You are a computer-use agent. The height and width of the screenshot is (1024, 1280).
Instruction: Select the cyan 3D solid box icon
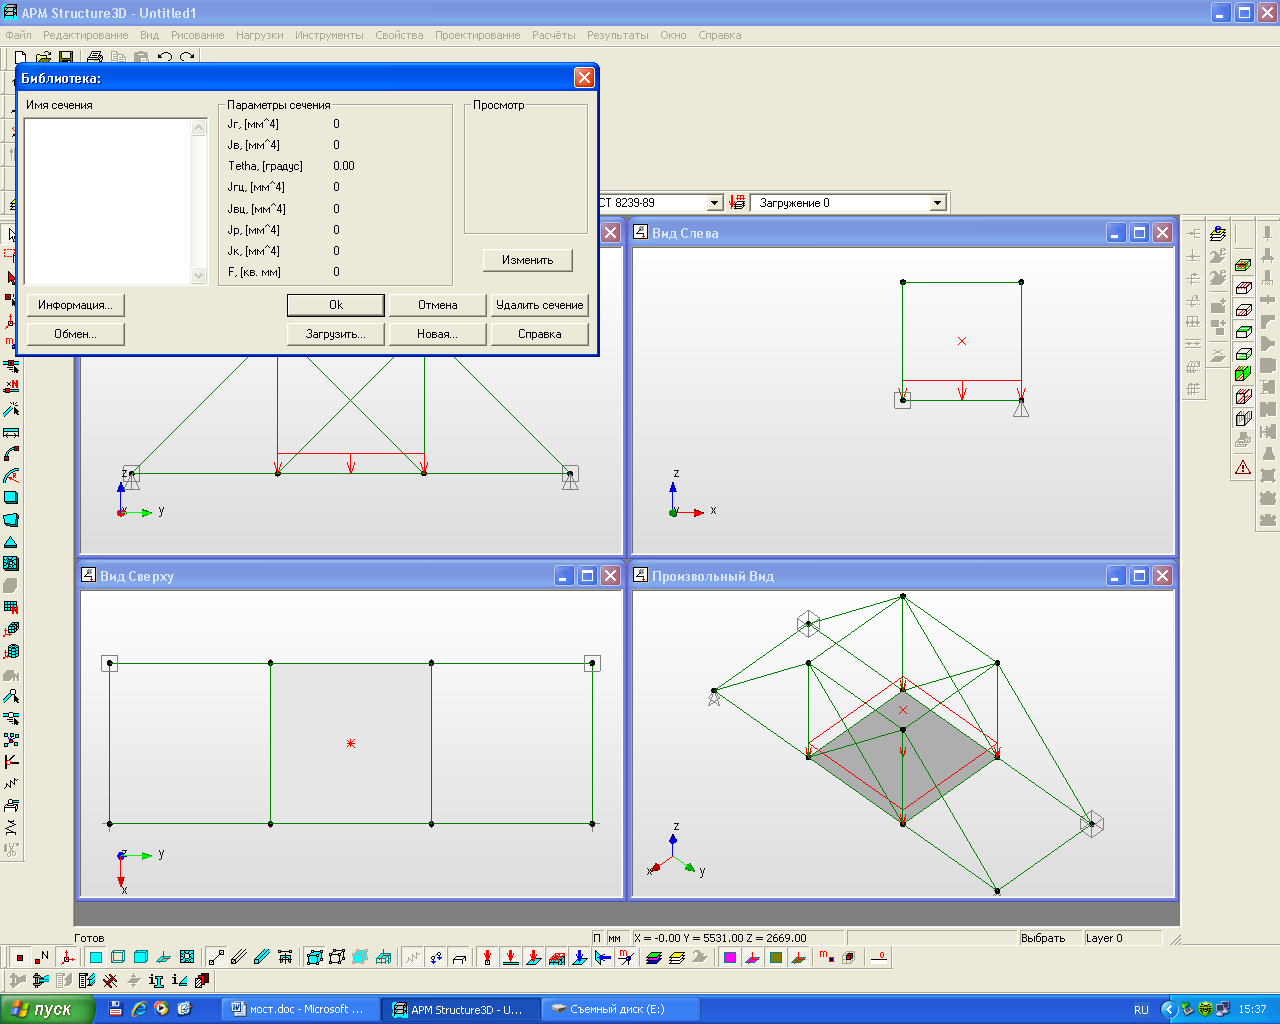tap(141, 957)
